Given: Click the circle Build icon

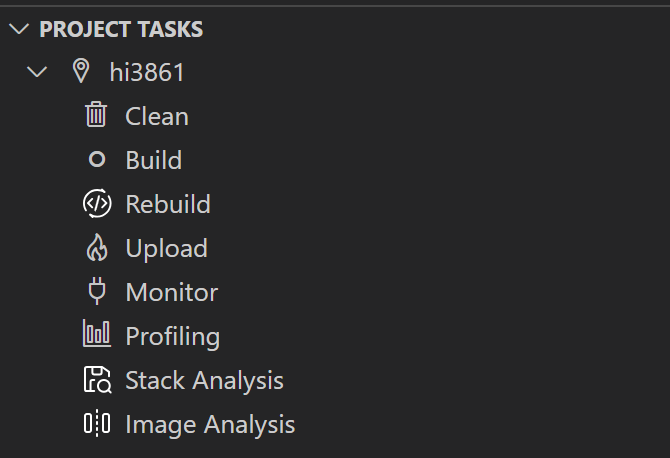Looking at the screenshot, I should [97, 159].
